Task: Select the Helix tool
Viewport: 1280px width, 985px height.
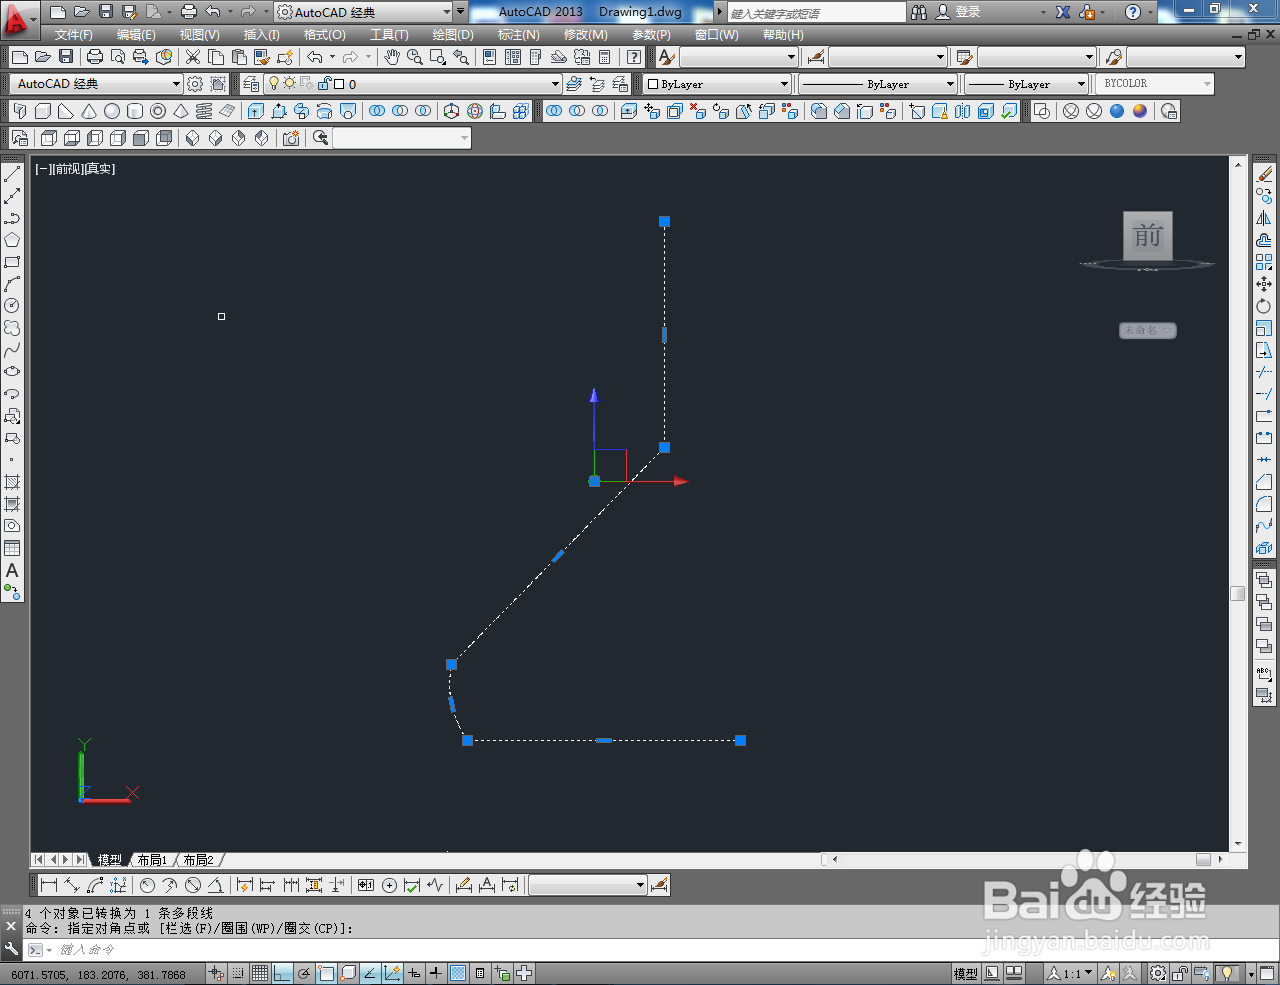Action: [204, 111]
